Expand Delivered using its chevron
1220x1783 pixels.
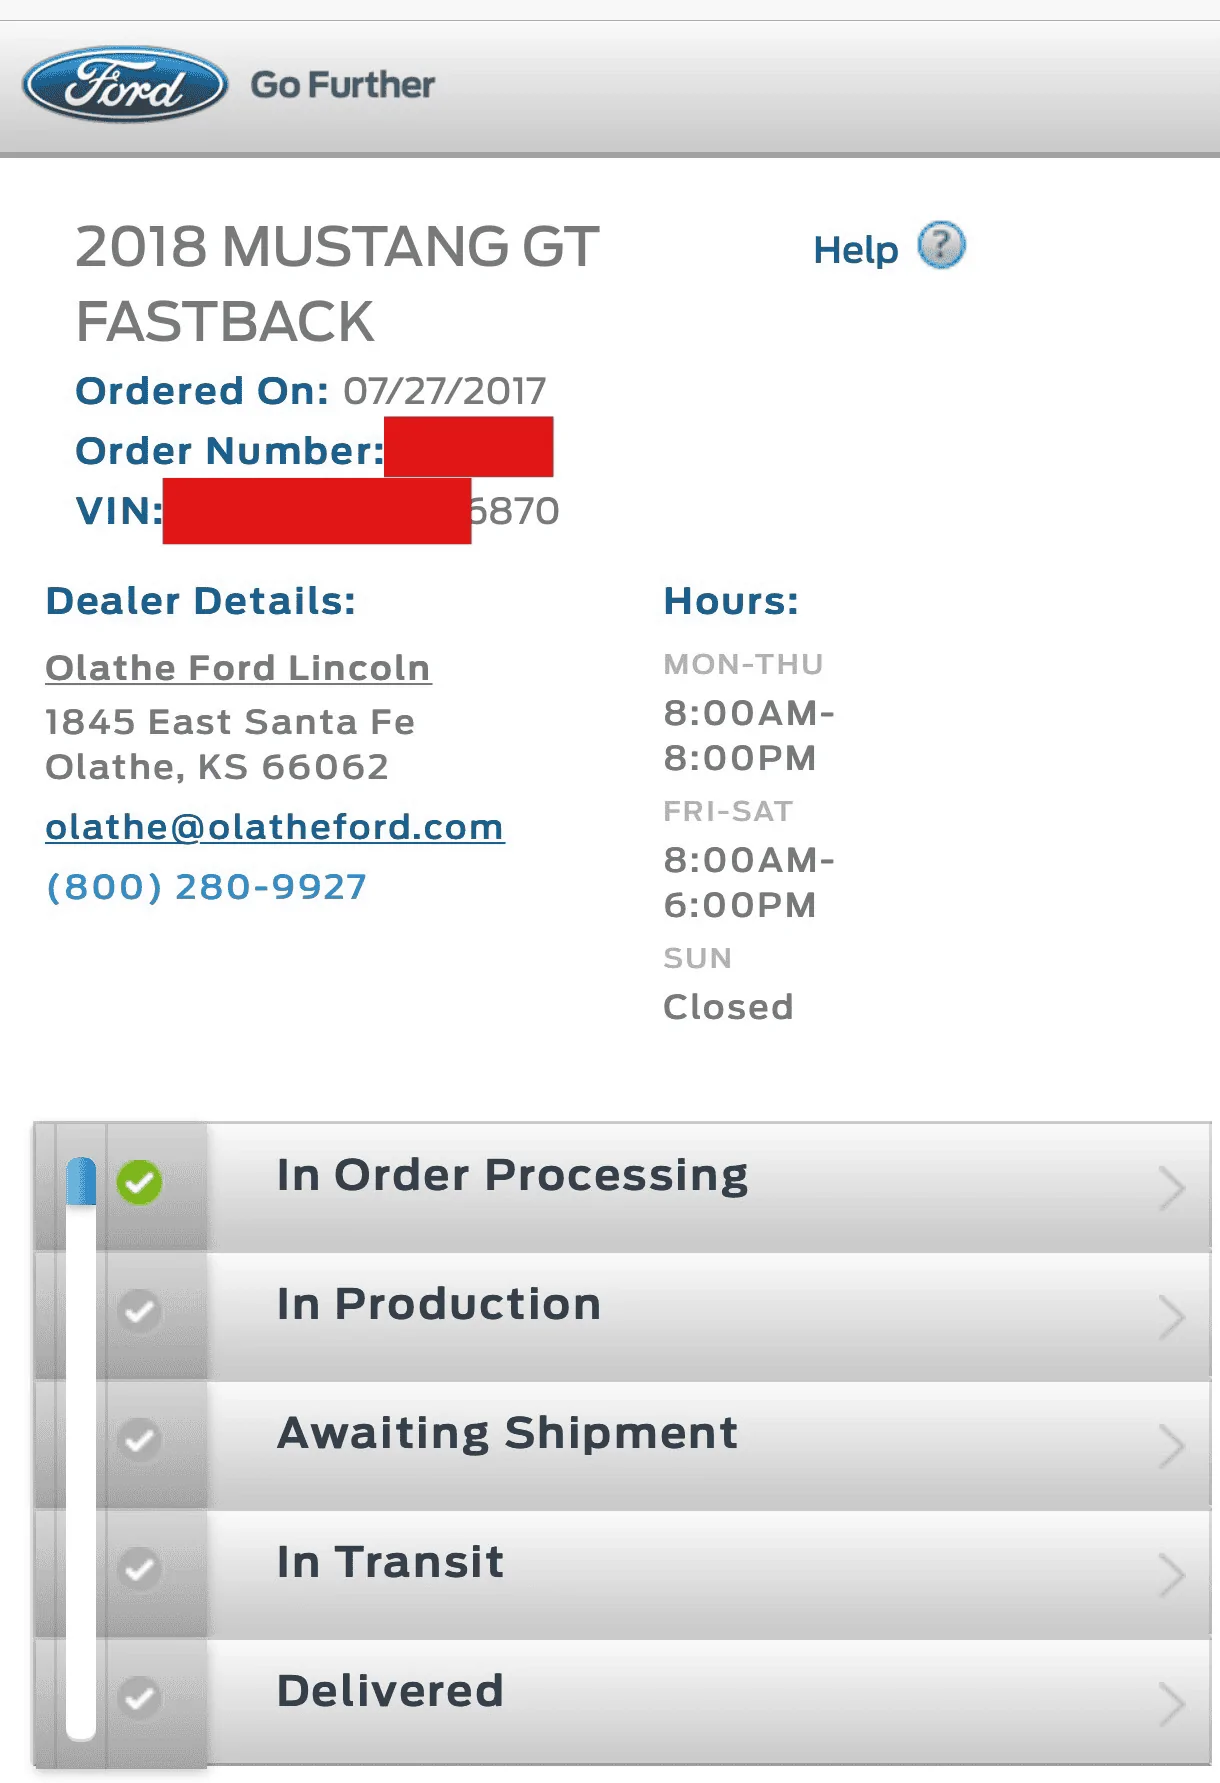pyautogui.click(x=1171, y=1704)
